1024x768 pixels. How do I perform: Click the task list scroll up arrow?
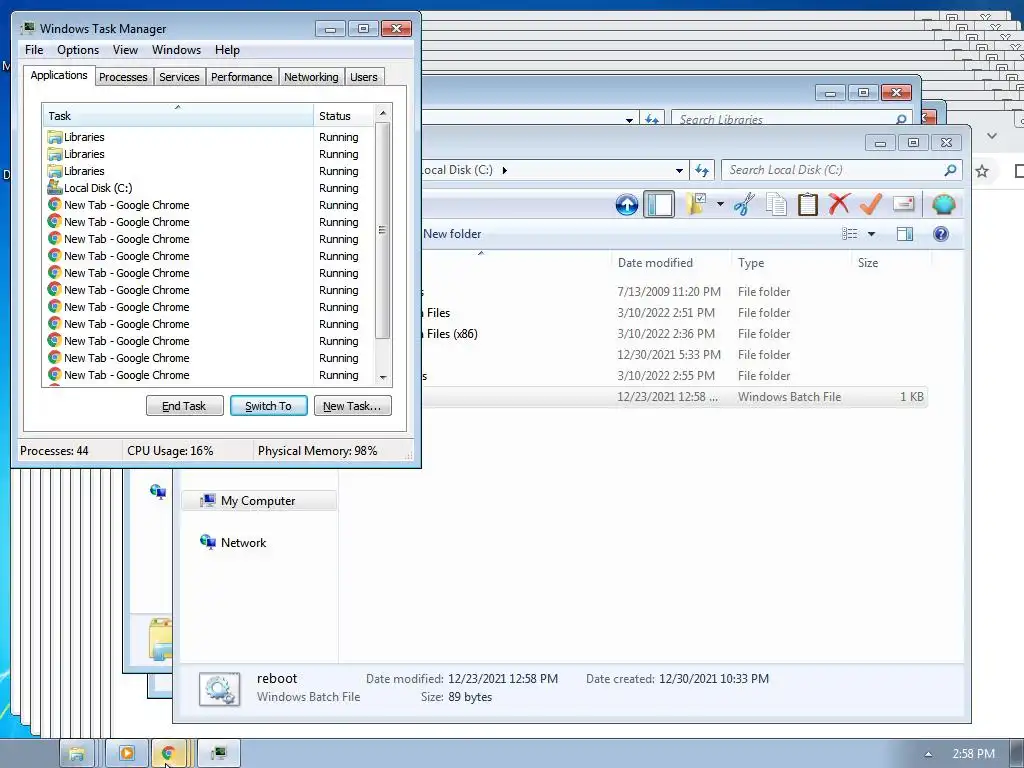[x=383, y=113]
